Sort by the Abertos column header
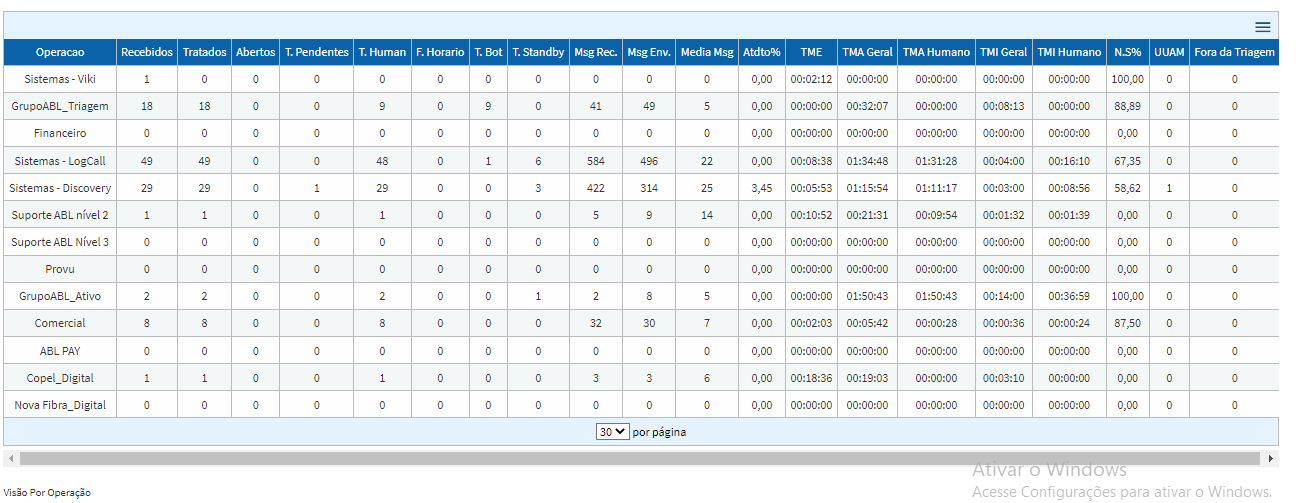1298x503 pixels. 255,52
